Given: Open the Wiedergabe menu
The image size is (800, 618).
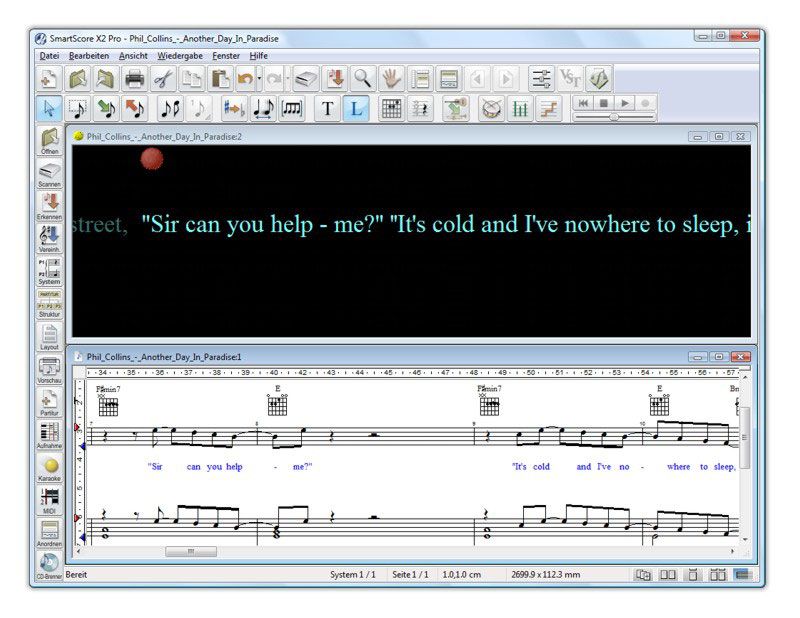Looking at the screenshot, I should (180, 56).
